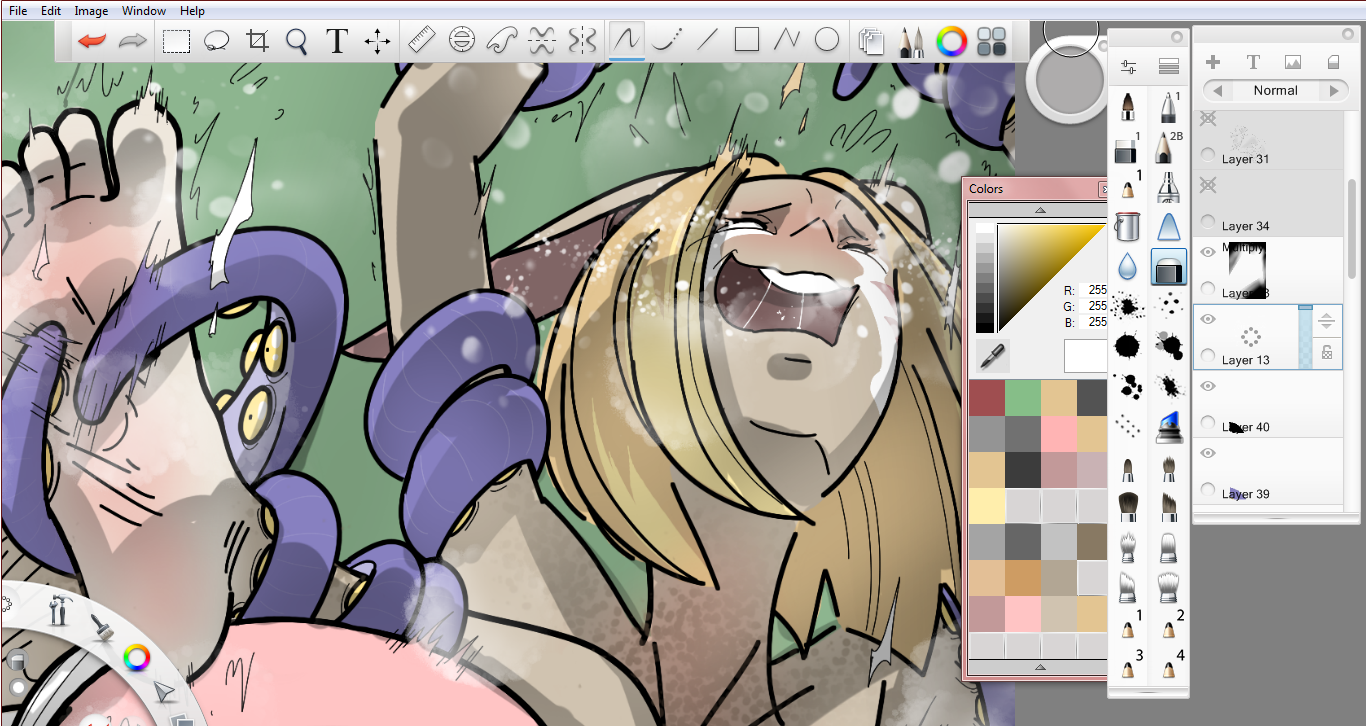This screenshot has width=1366, height=726.
Task: Hide Layer 39 via its eye icon
Action: click(x=1208, y=453)
